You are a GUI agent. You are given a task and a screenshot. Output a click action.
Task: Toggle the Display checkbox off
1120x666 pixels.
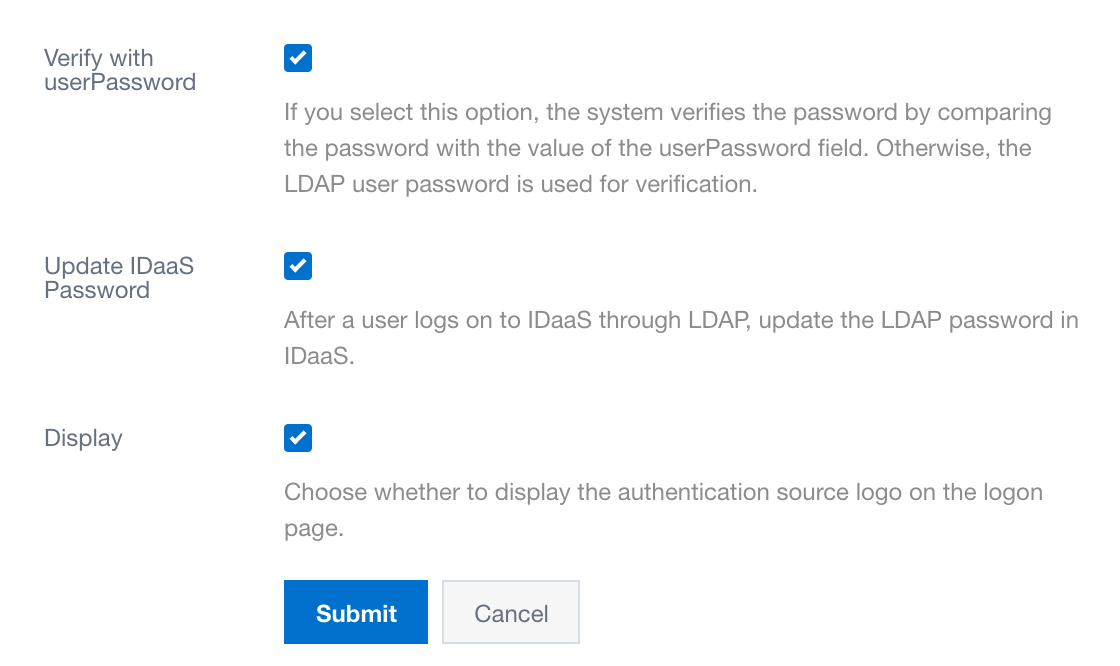(298, 438)
